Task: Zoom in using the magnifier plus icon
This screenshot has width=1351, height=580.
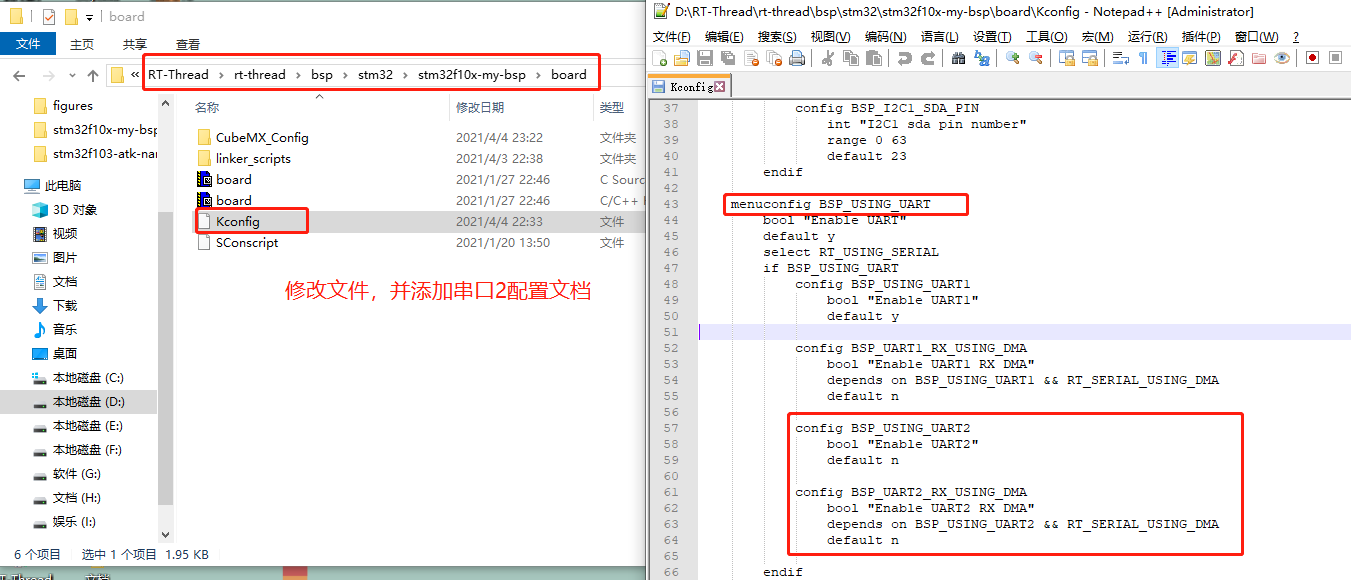Action: click(1012, 59)
